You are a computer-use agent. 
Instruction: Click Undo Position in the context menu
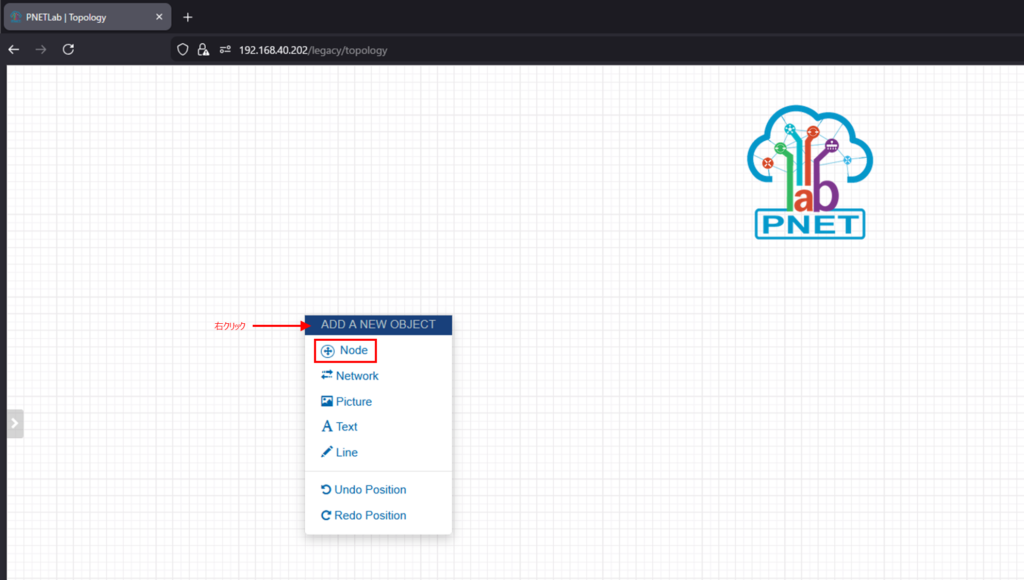tap(363, 490)
